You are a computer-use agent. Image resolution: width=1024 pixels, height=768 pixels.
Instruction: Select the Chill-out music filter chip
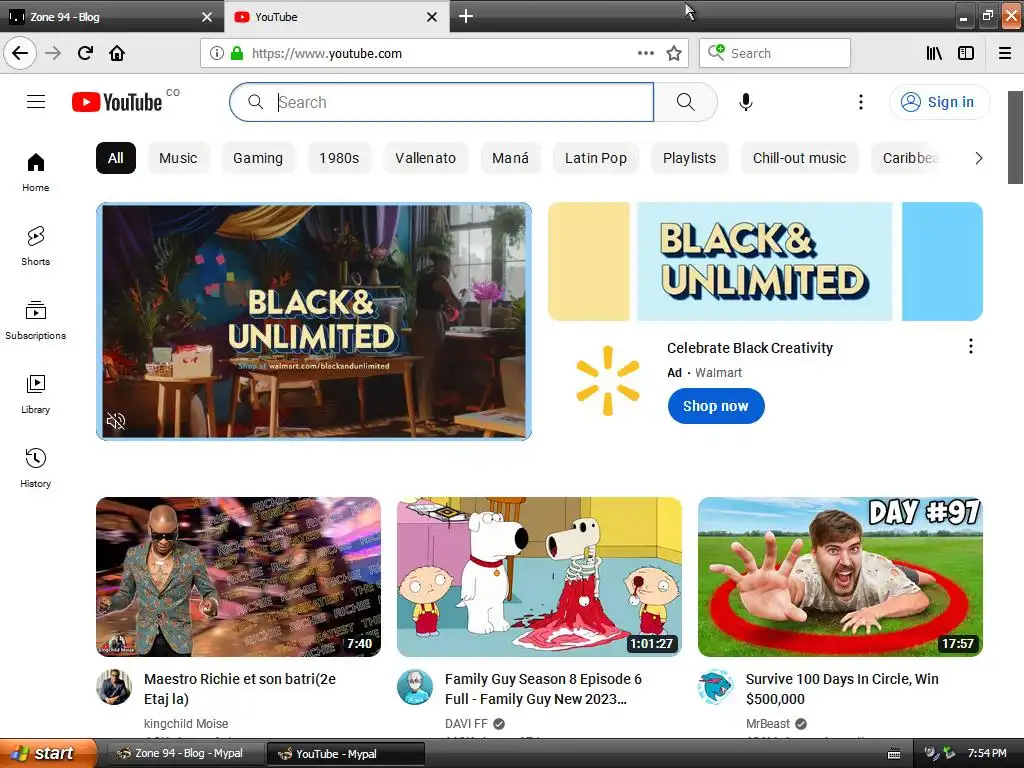tap(799, 158)
